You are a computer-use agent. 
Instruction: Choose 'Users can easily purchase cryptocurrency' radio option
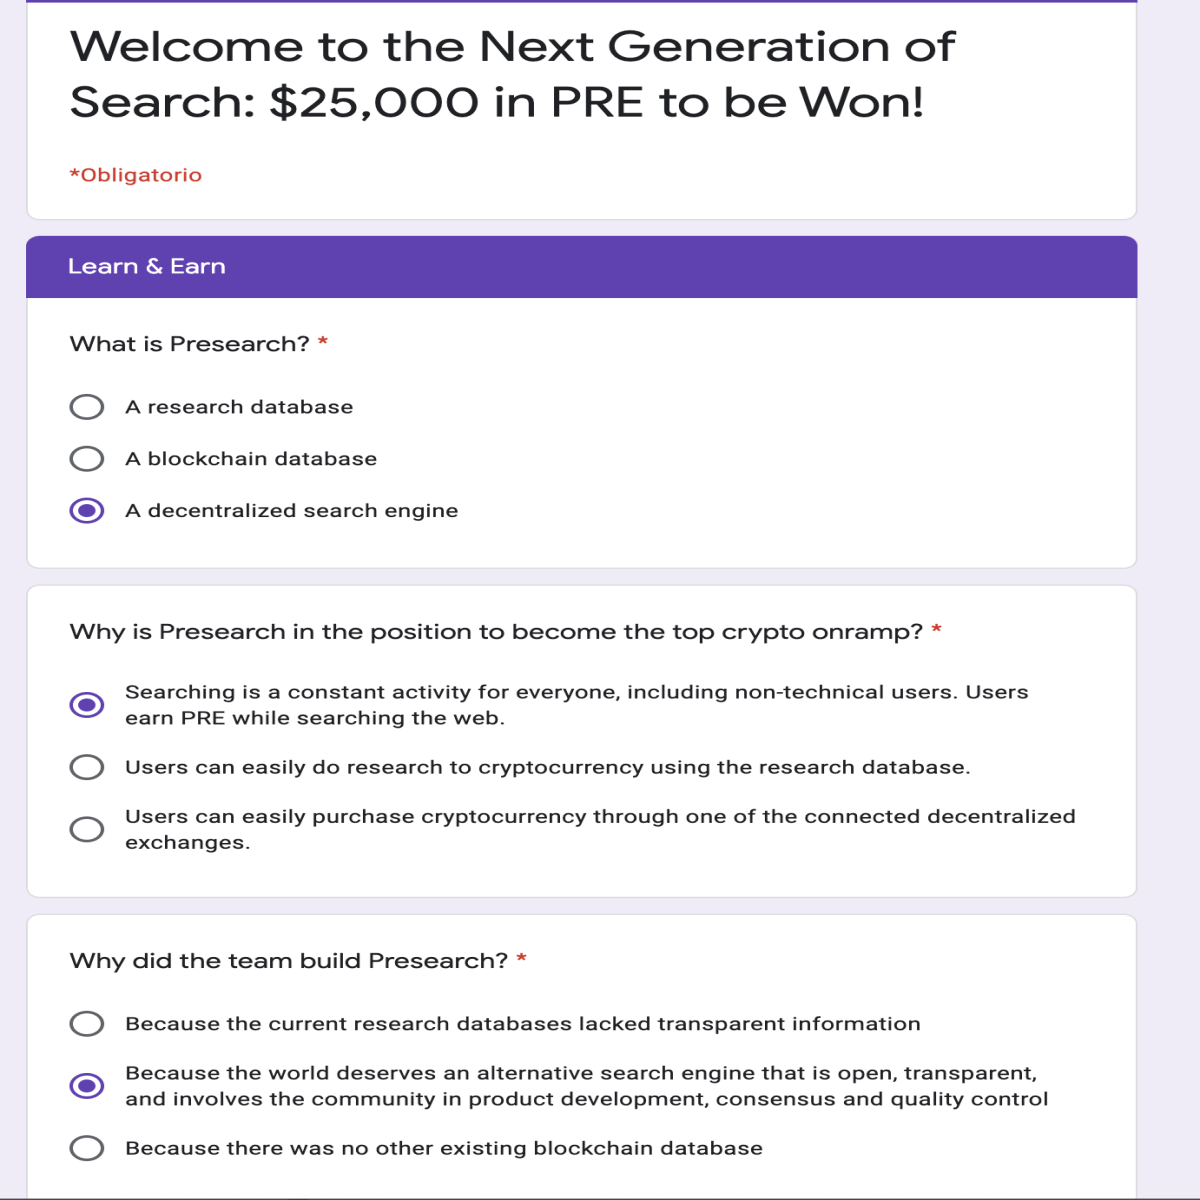(x=87, y=829)
